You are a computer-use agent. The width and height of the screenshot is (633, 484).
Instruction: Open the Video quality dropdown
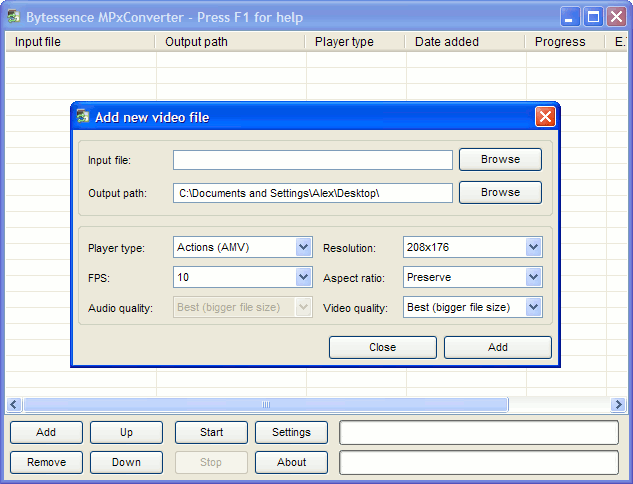(x=533, y=307)
